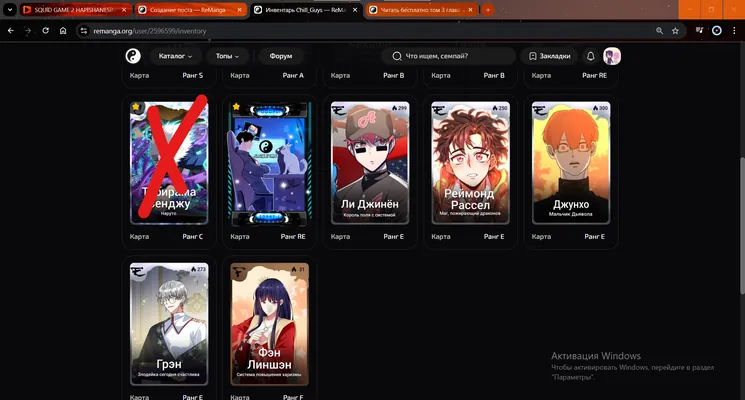
Task: Open the Закладки bookmarks button
Action: tap(550, 56)
